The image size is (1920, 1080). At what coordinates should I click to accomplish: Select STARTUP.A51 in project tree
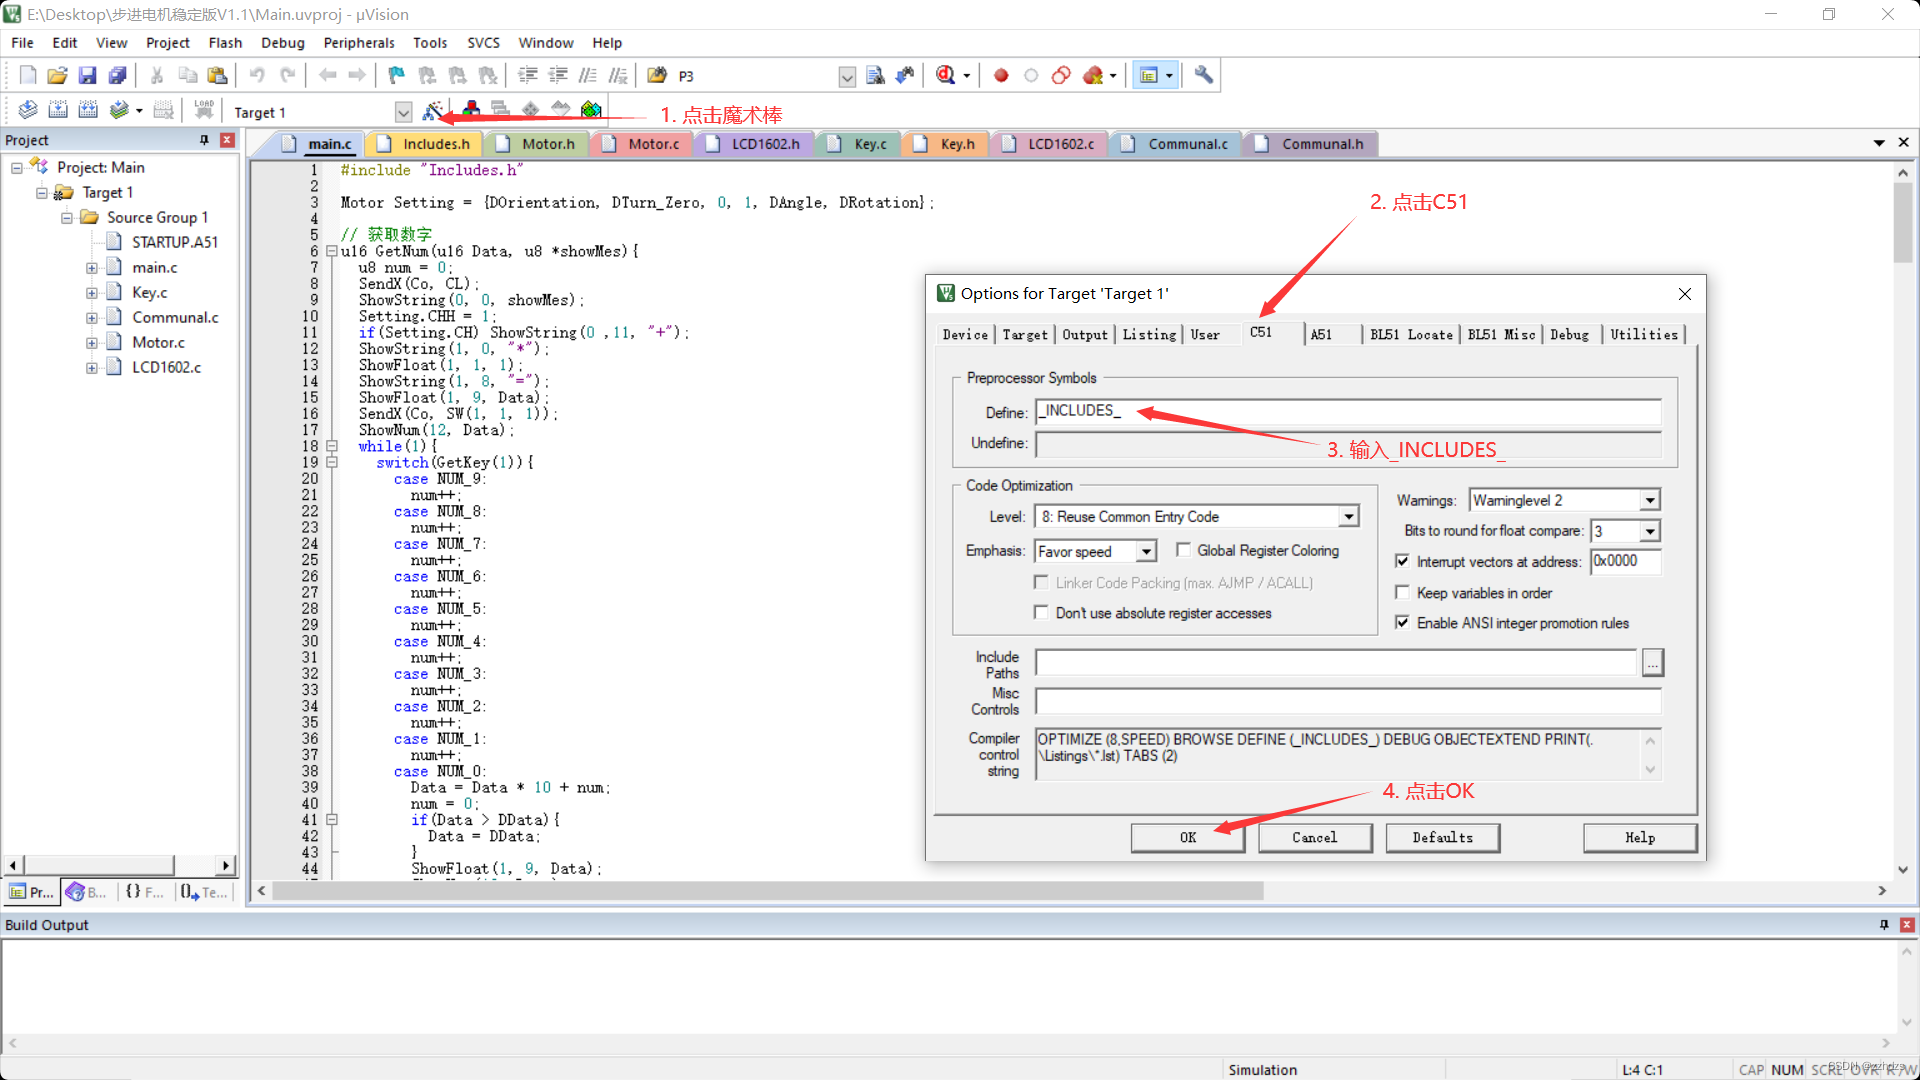174,243
